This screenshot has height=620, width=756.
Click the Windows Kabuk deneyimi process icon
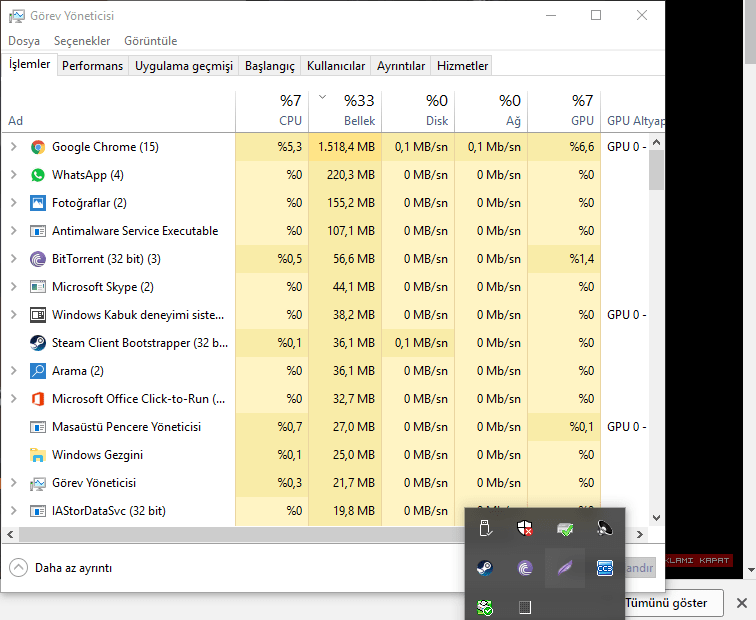pyautogui.click(x=38, y=315)
